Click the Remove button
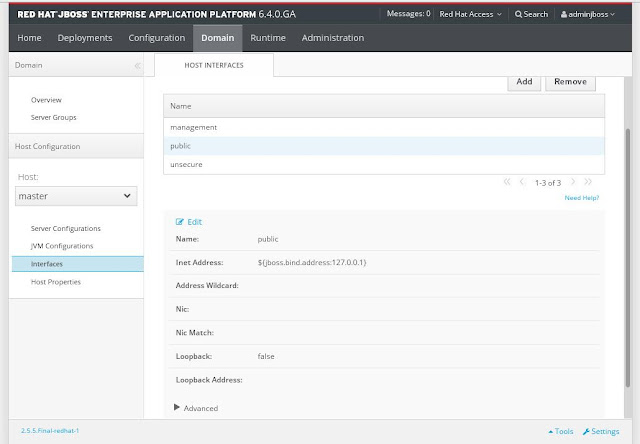Screen dimensions: 640x444 [x=570, y=82]
